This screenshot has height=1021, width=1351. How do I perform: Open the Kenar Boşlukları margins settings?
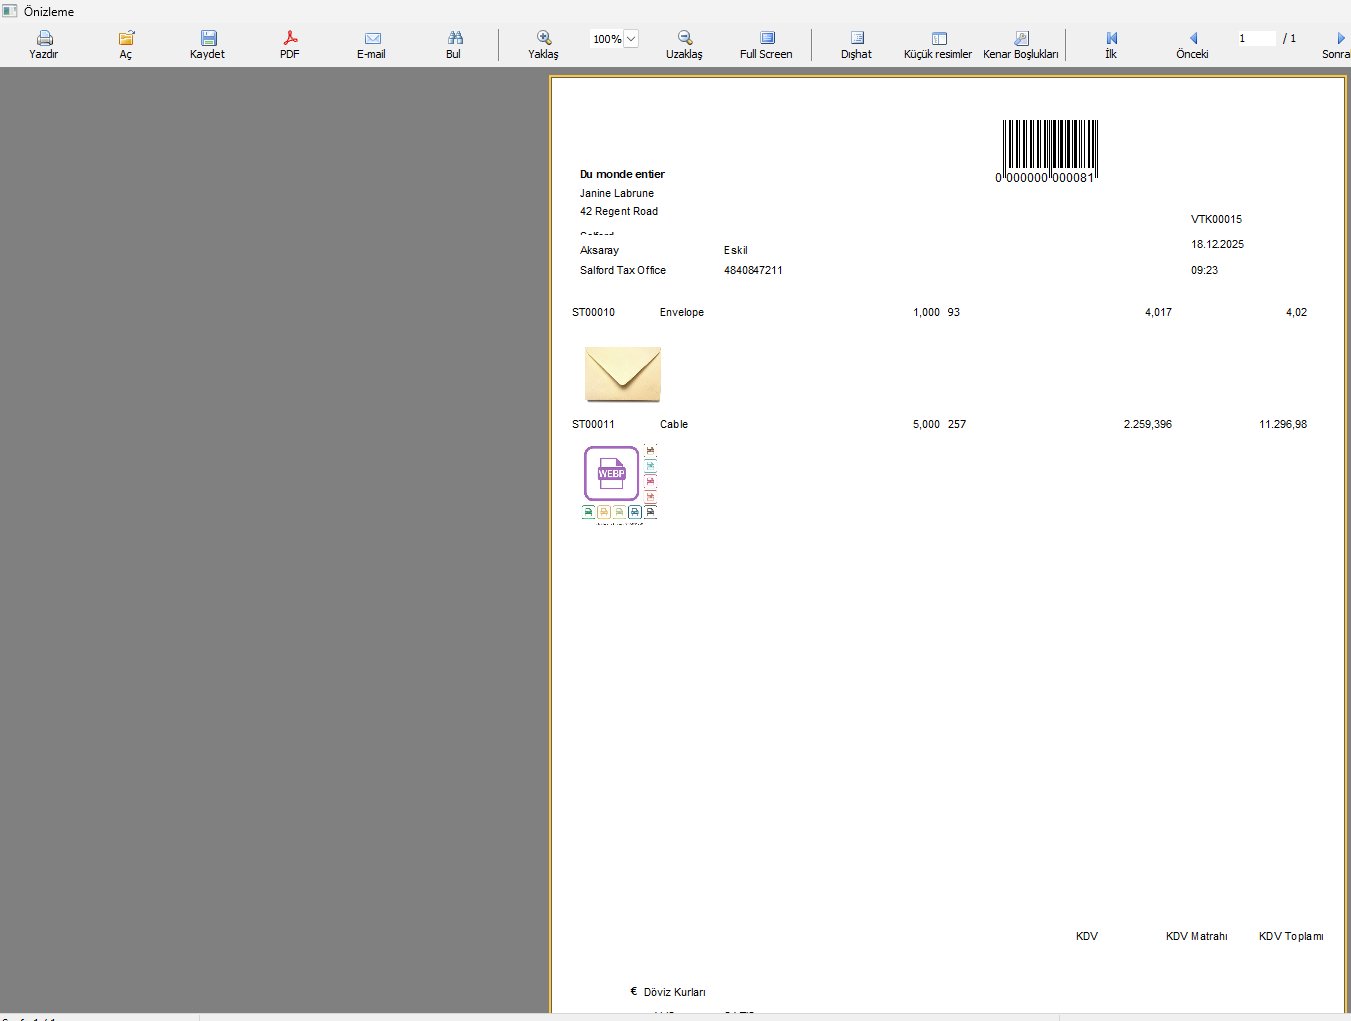click(x=1021, y=39)
